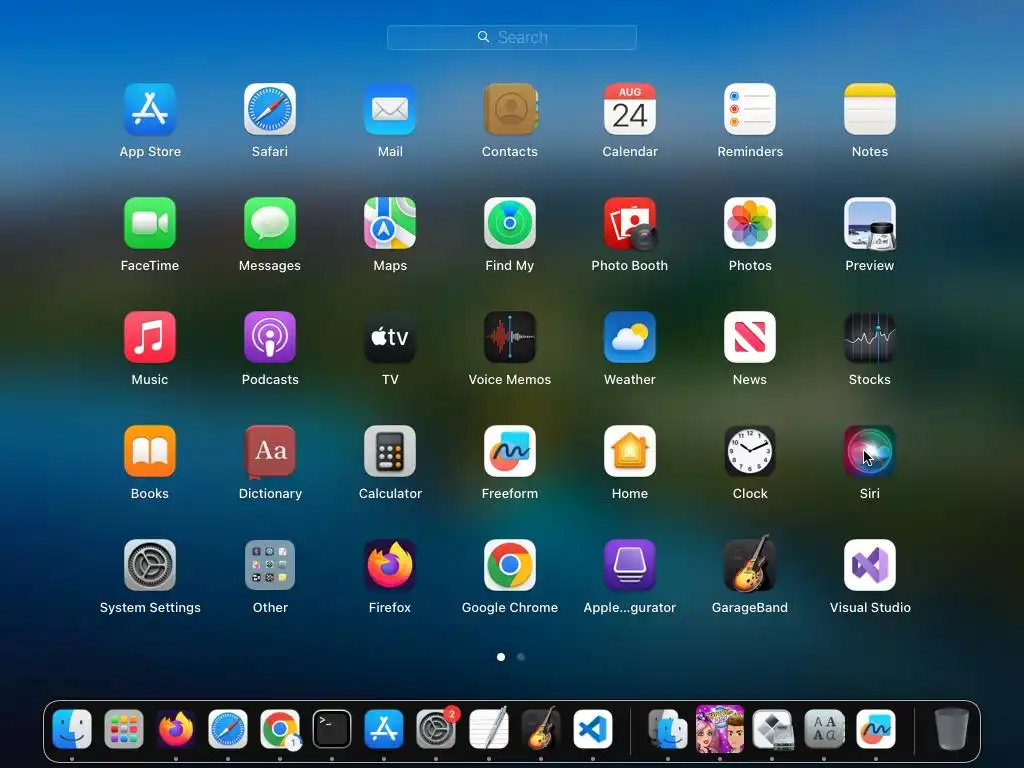
Task: Open the Apple TV app
Action: [390, 337]
